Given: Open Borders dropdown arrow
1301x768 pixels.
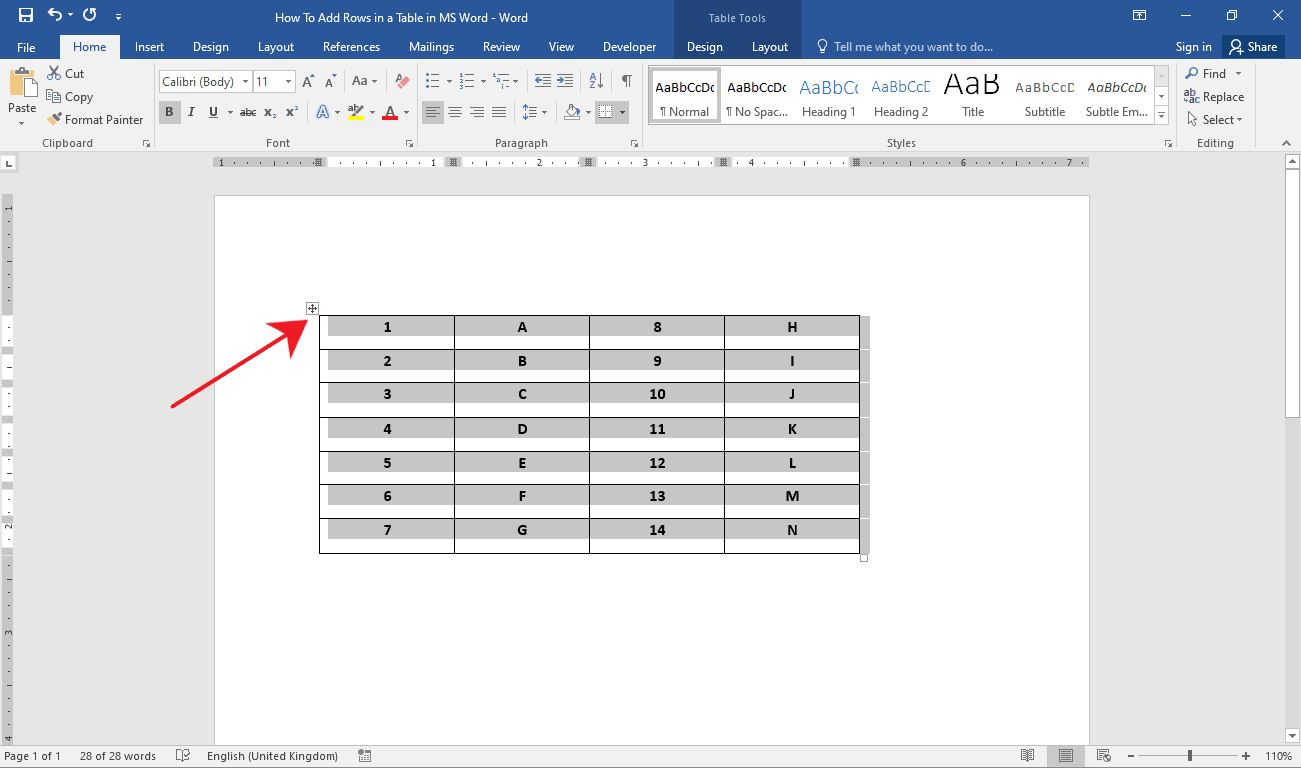Looking at the screenshot, I should 623,112.
